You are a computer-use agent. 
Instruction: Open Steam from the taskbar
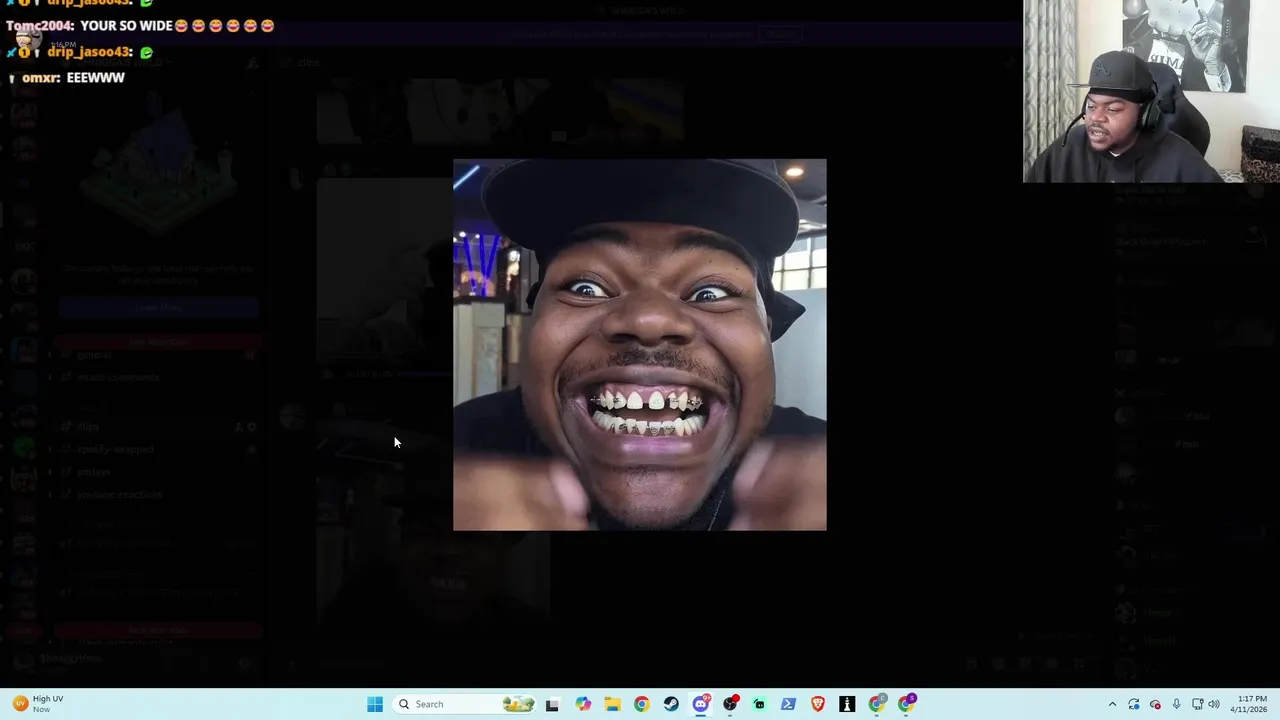[671, 704]
